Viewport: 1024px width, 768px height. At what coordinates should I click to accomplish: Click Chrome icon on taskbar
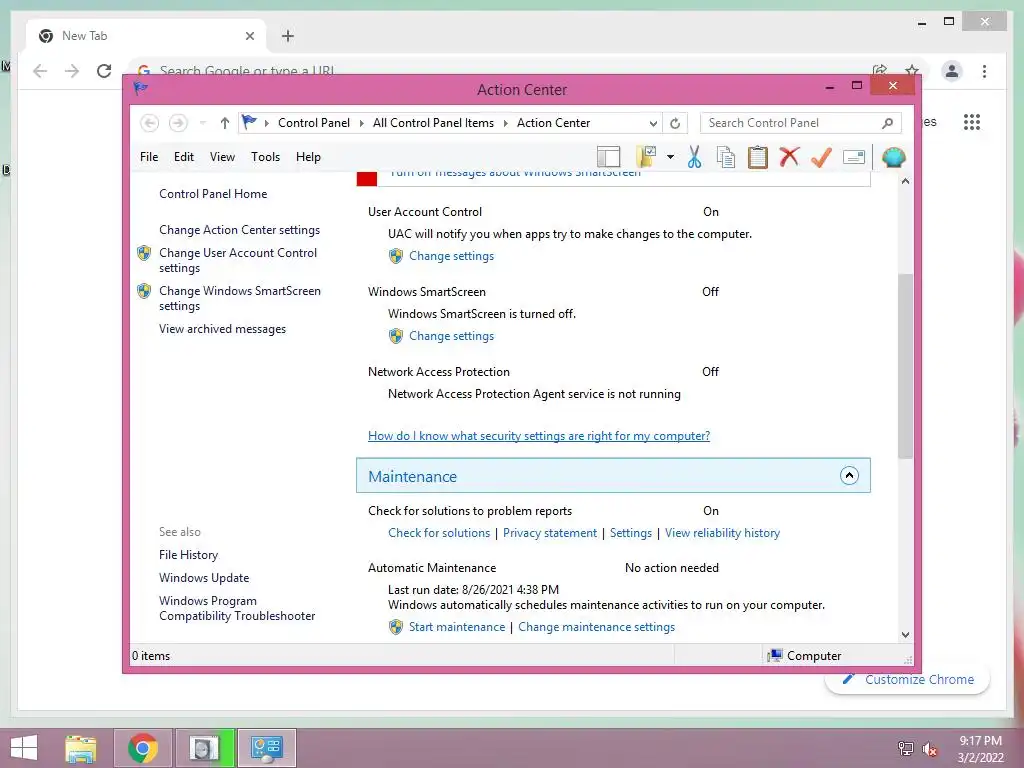click(x=142, y=748)
